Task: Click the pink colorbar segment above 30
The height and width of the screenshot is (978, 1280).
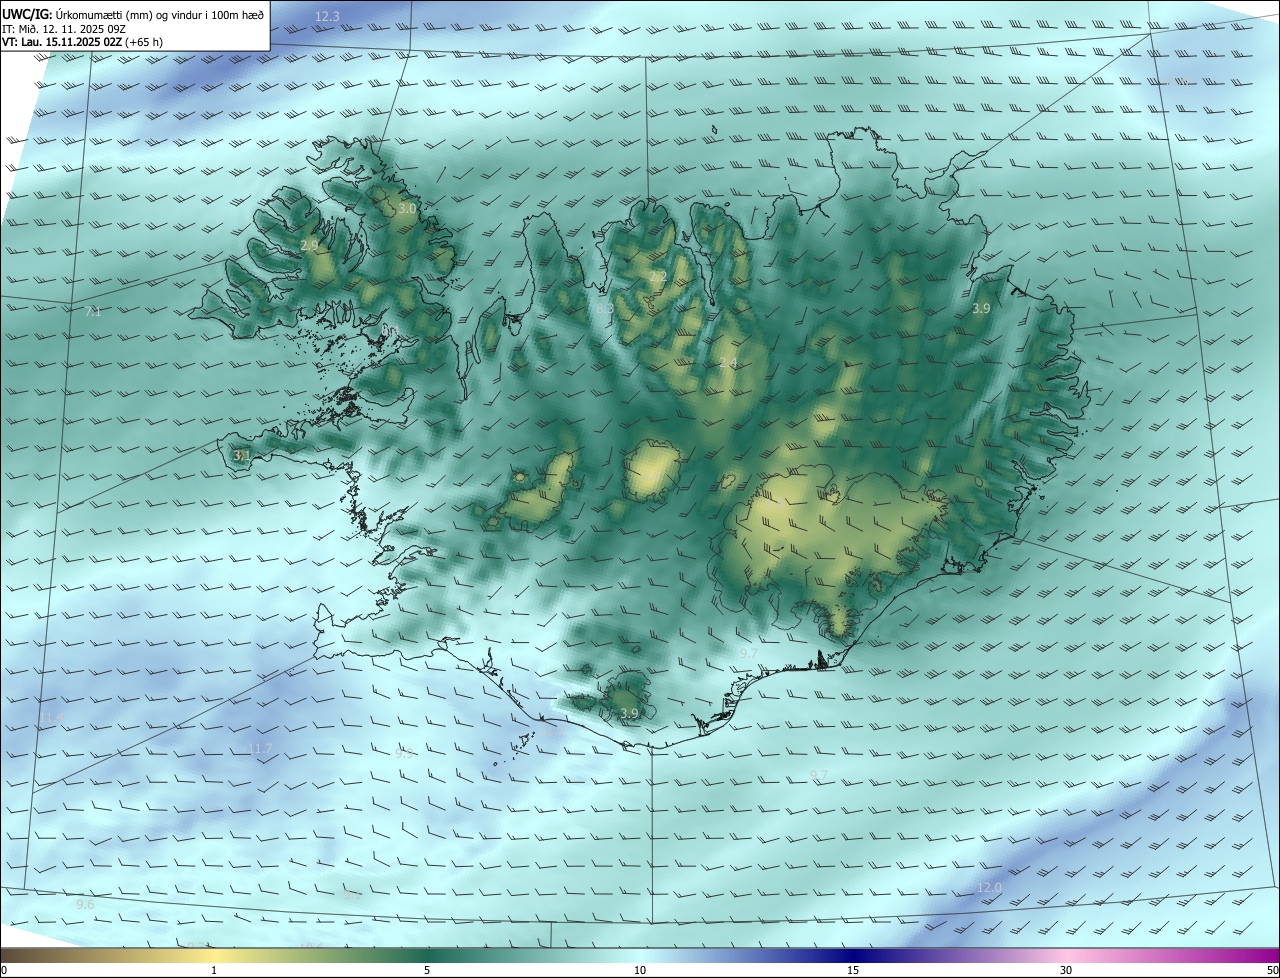Action: pyautogui.click(x=1066, y=955)
